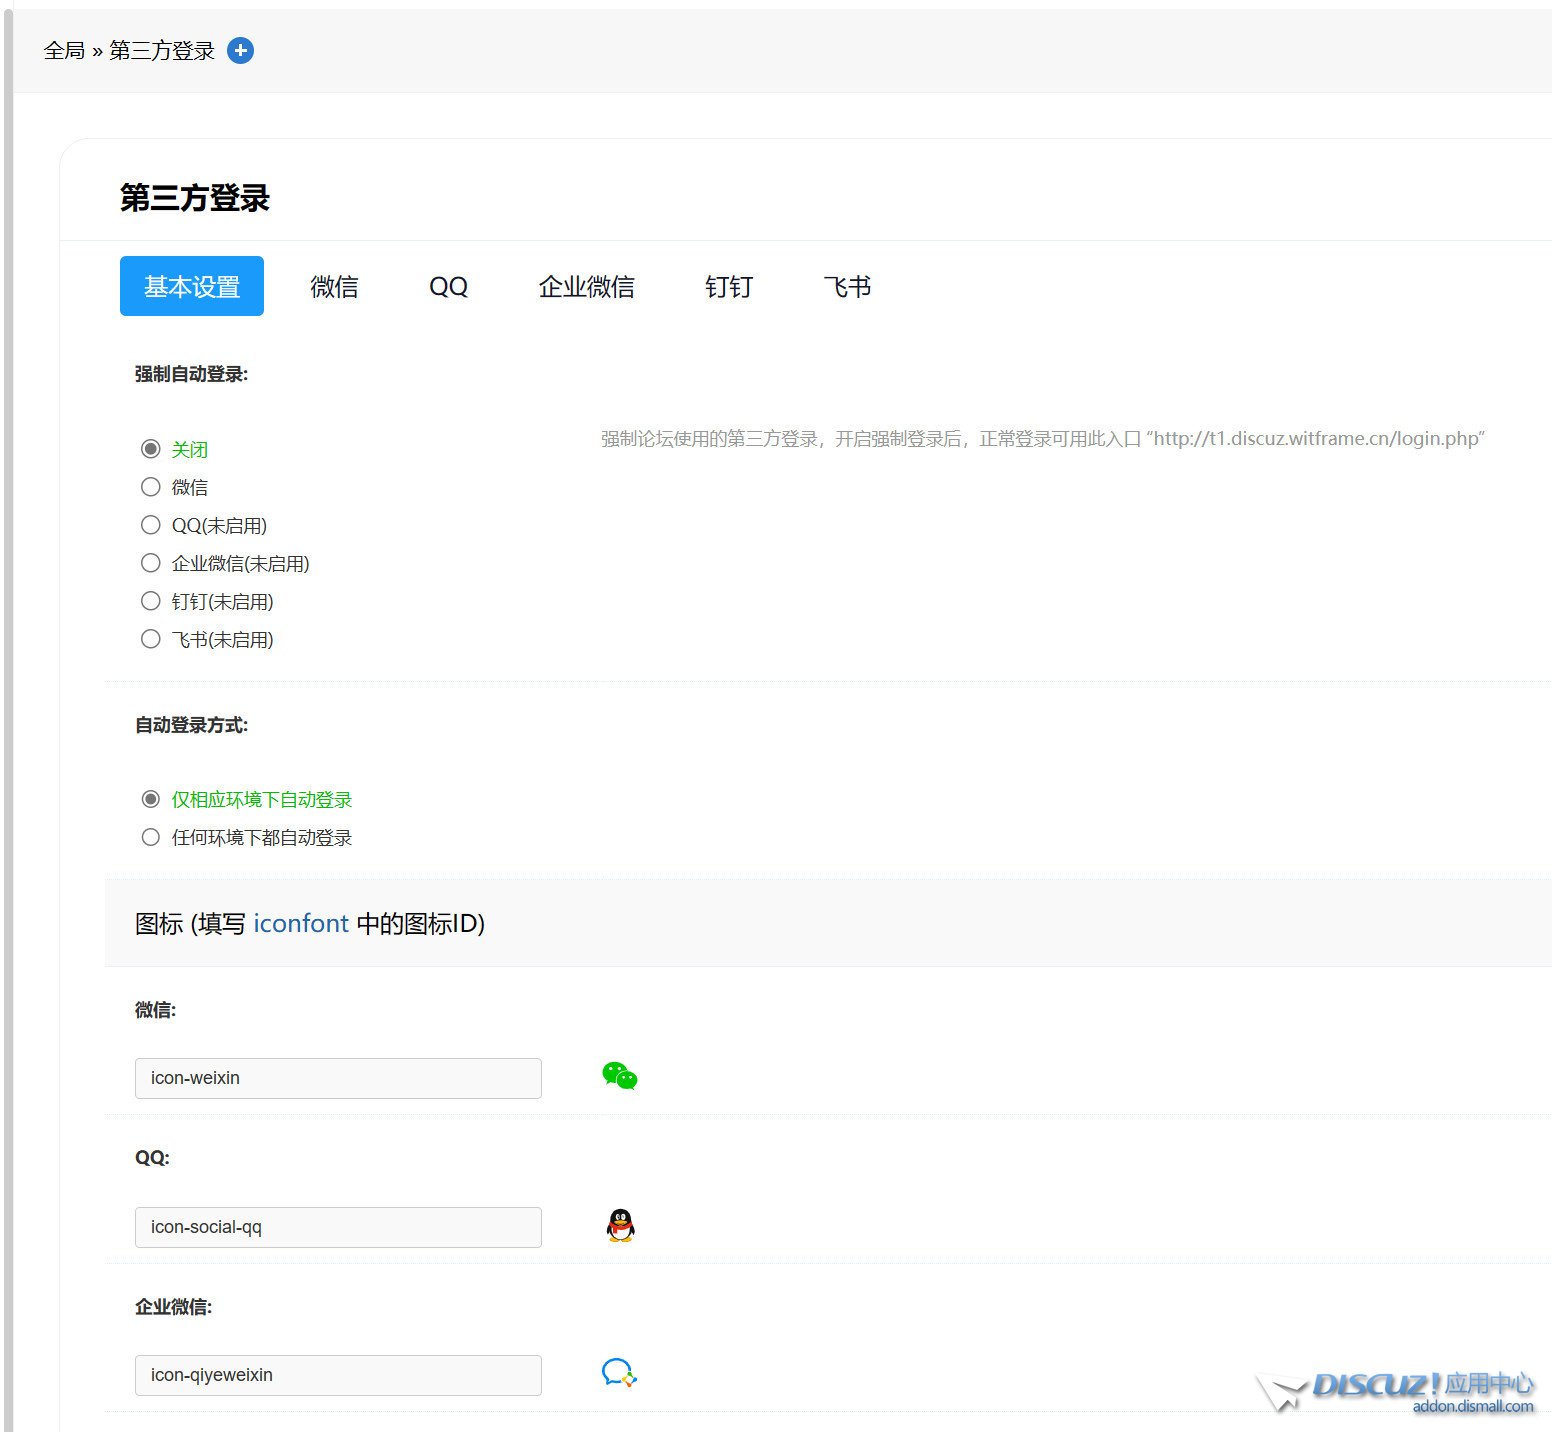Click the enterprise WeChat icon preview
The width and height of the screenshot is (1552, 1432).
(x=619, y=1373)
